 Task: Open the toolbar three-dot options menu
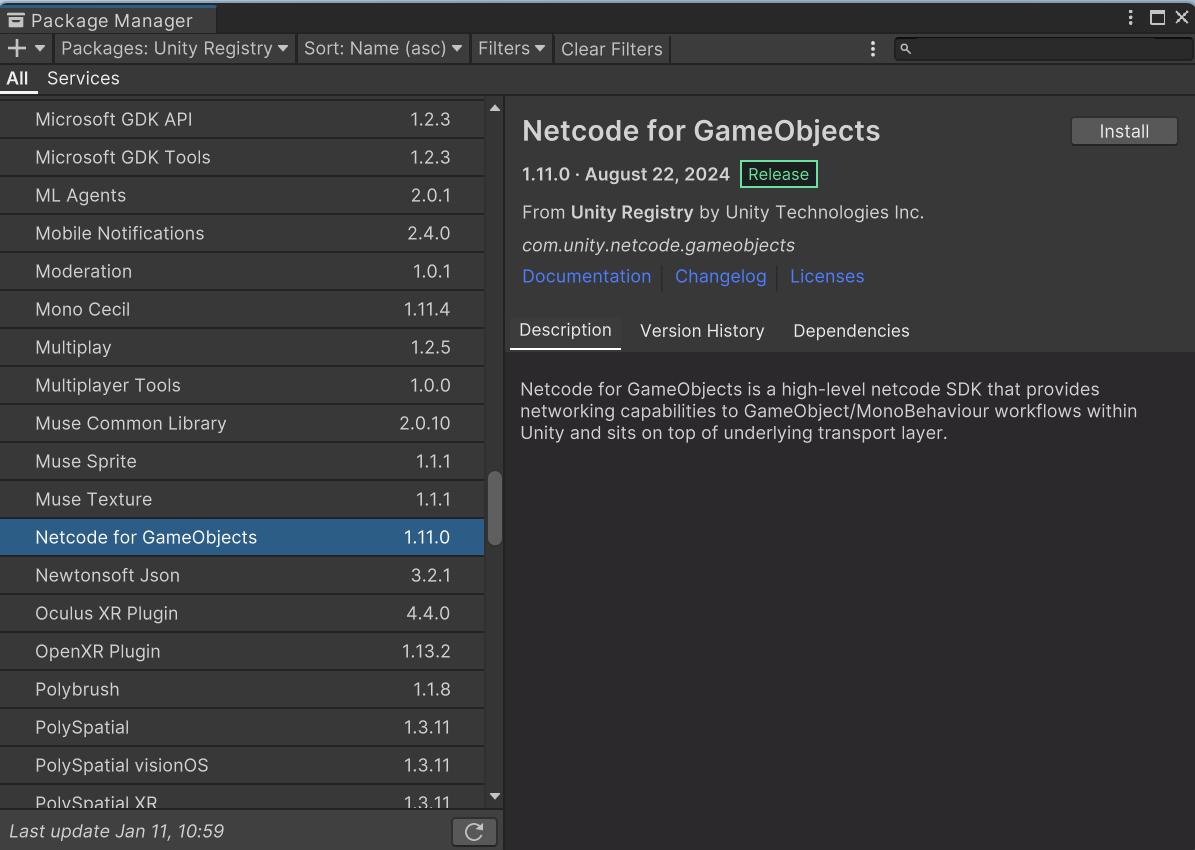pos(873,49)
